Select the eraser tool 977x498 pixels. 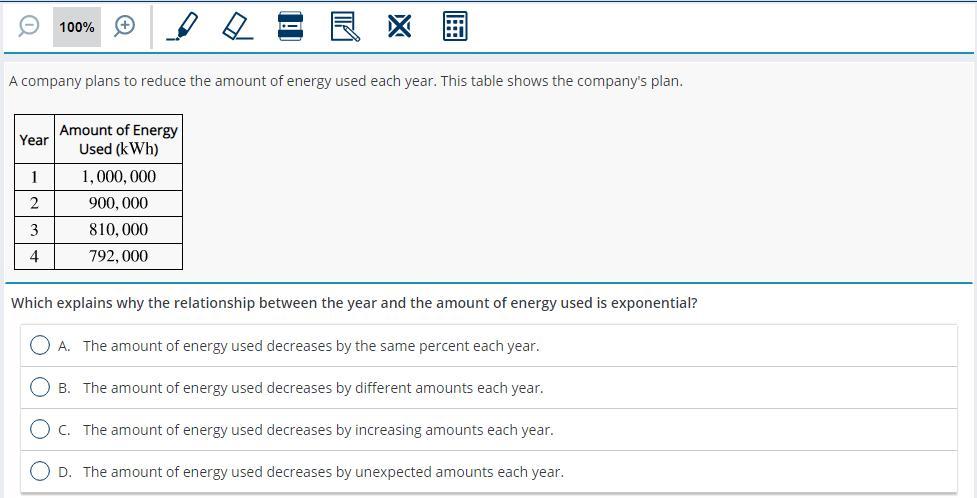(x=237, y=27)
